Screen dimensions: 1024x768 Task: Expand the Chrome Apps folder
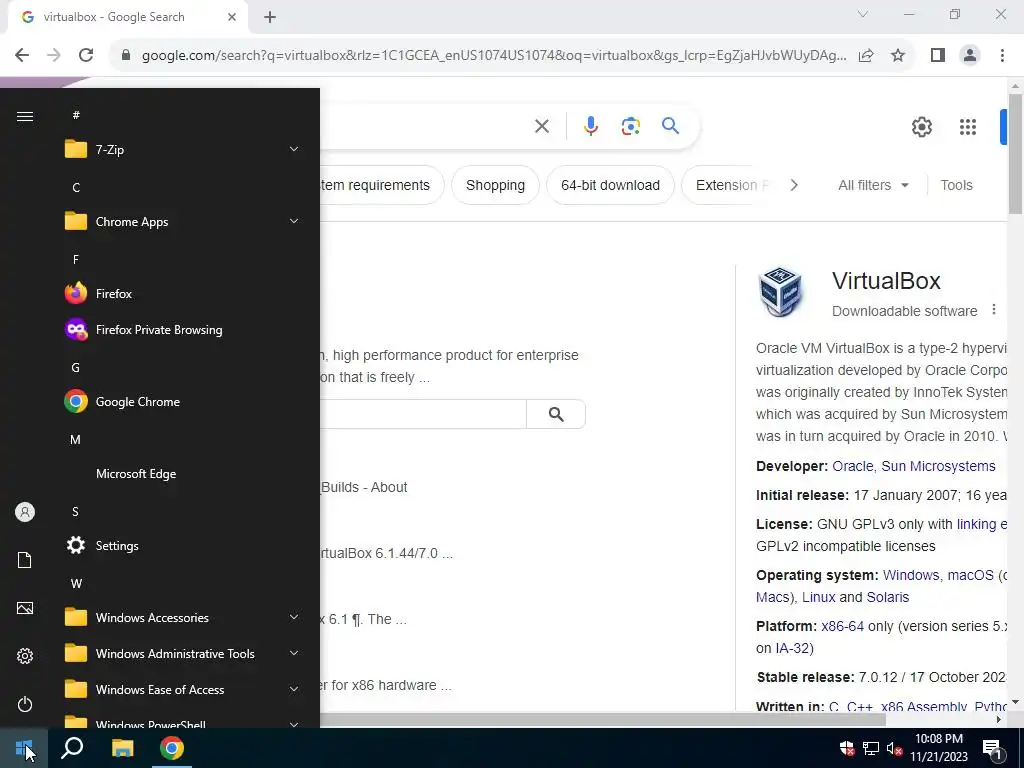click(183, 221)
